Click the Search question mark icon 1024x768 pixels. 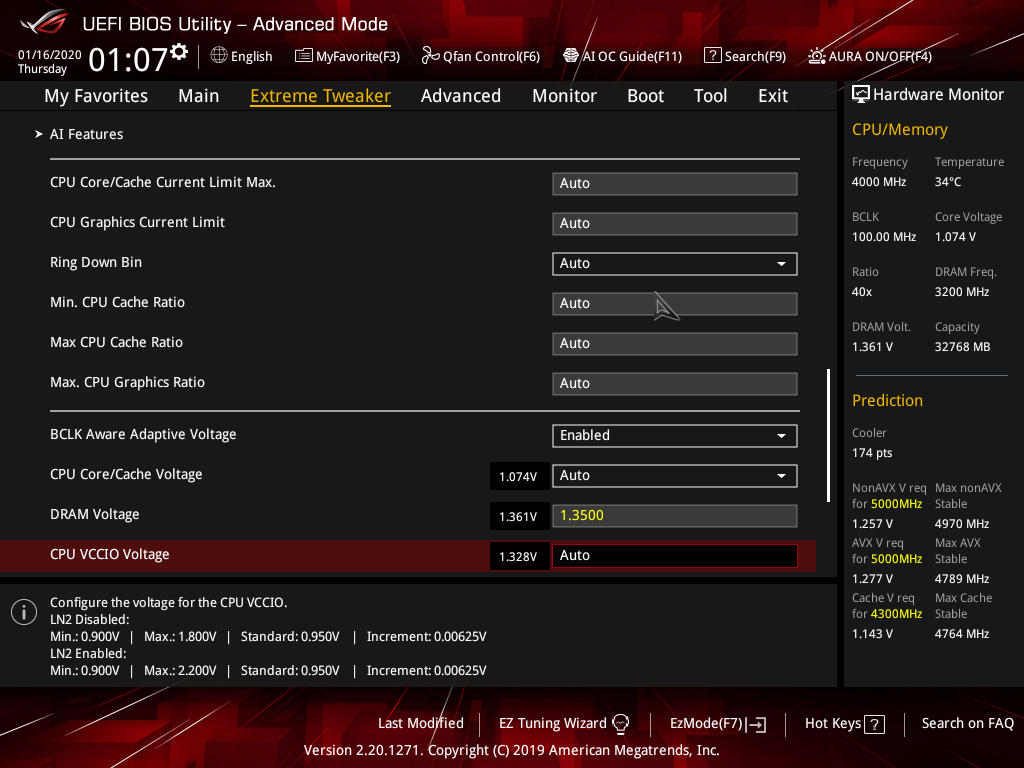[x=712, y=56]
